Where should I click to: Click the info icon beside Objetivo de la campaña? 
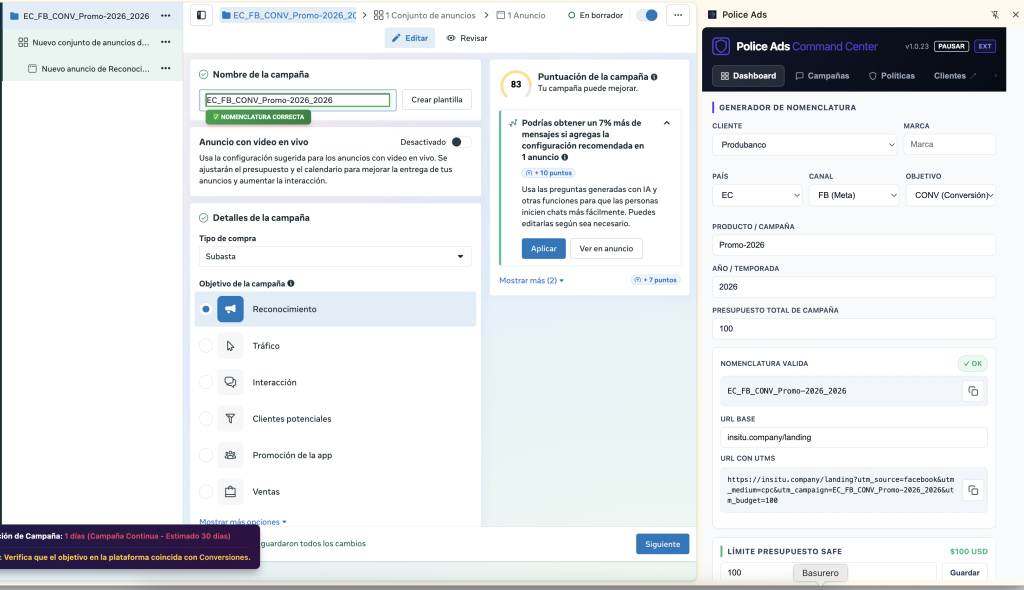pyautogui.click(x=291, y=284)
